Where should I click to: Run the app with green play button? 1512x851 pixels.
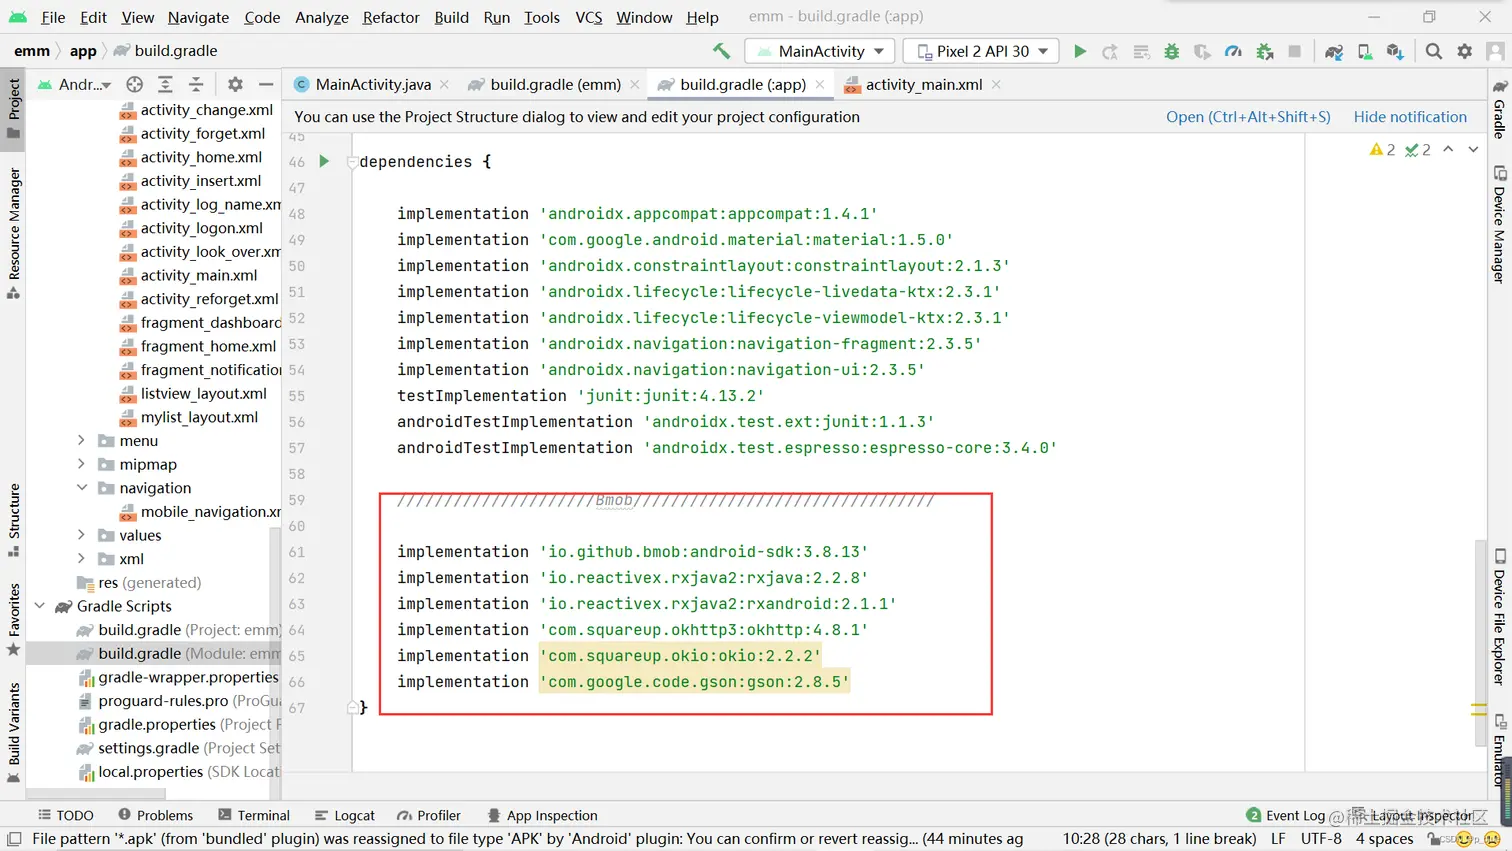[1080, 51]
